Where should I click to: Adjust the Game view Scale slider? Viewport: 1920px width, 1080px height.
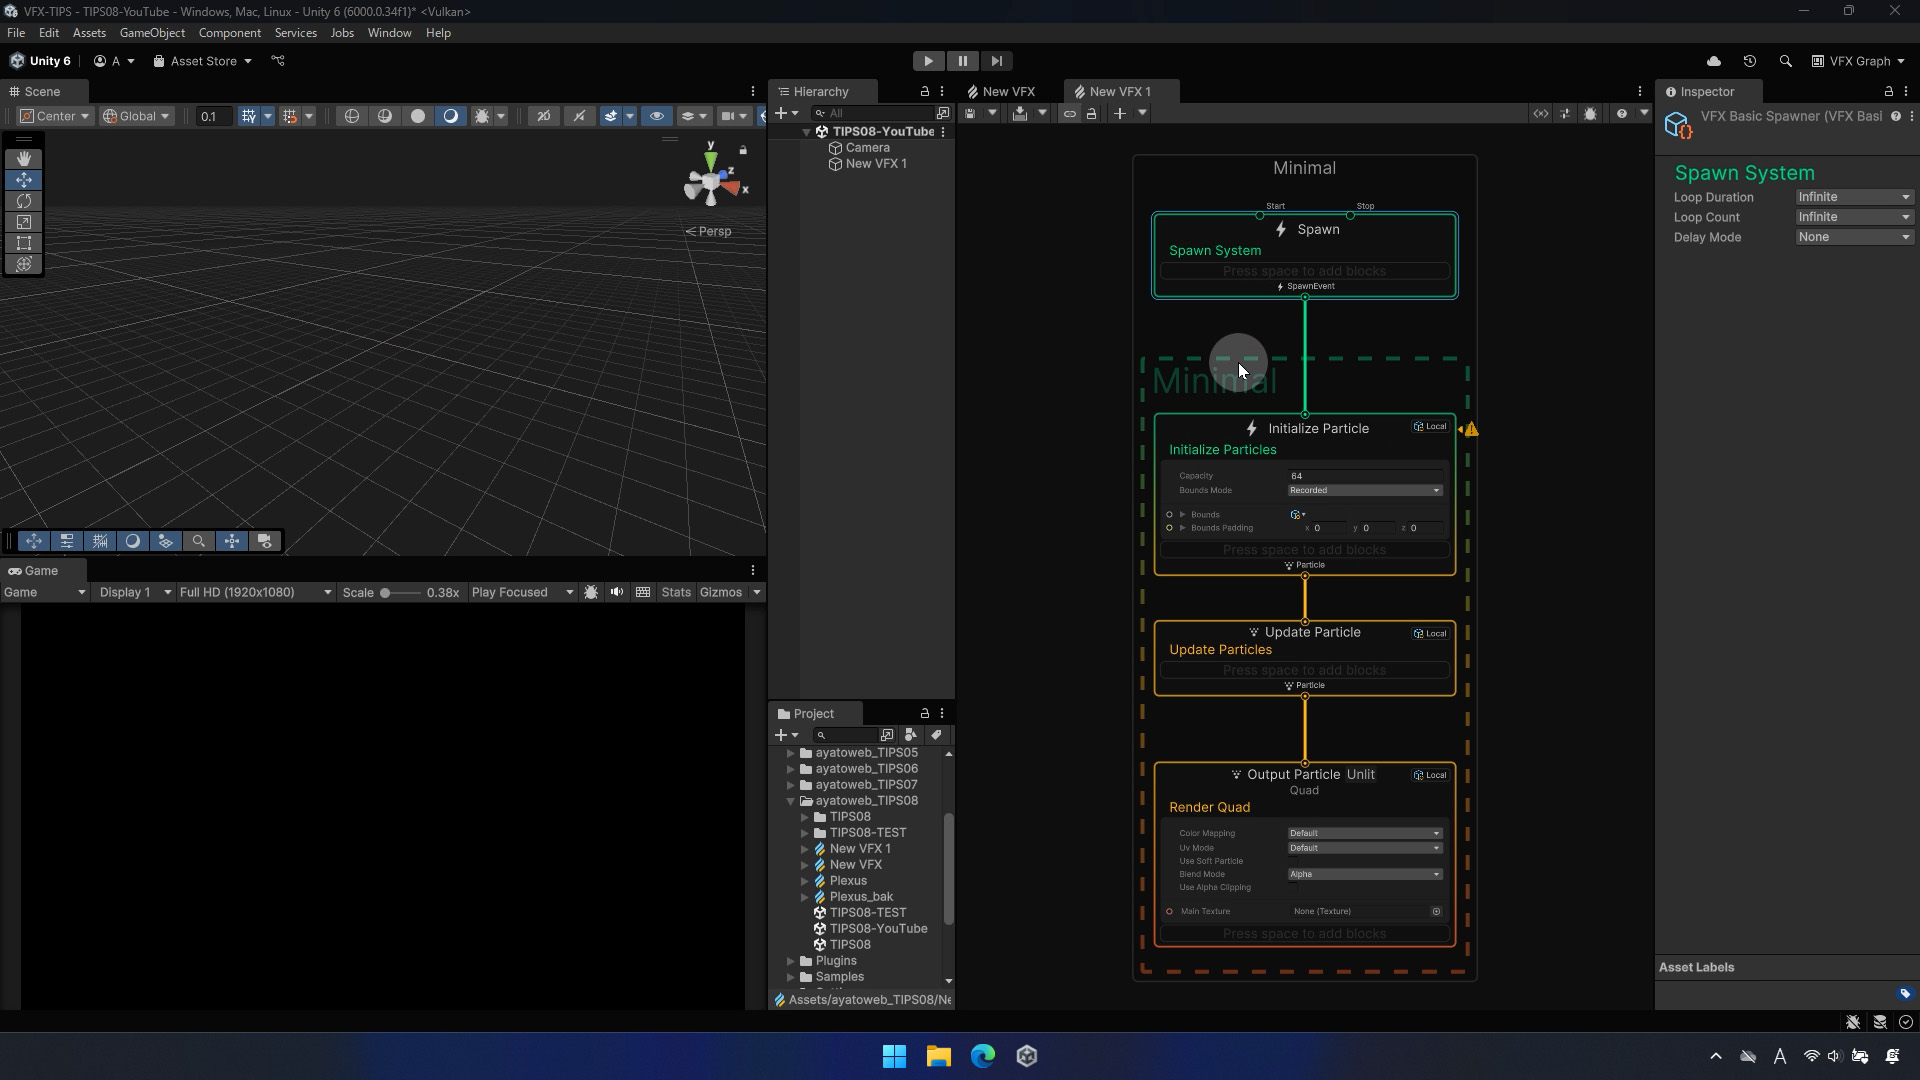point(400,593)
